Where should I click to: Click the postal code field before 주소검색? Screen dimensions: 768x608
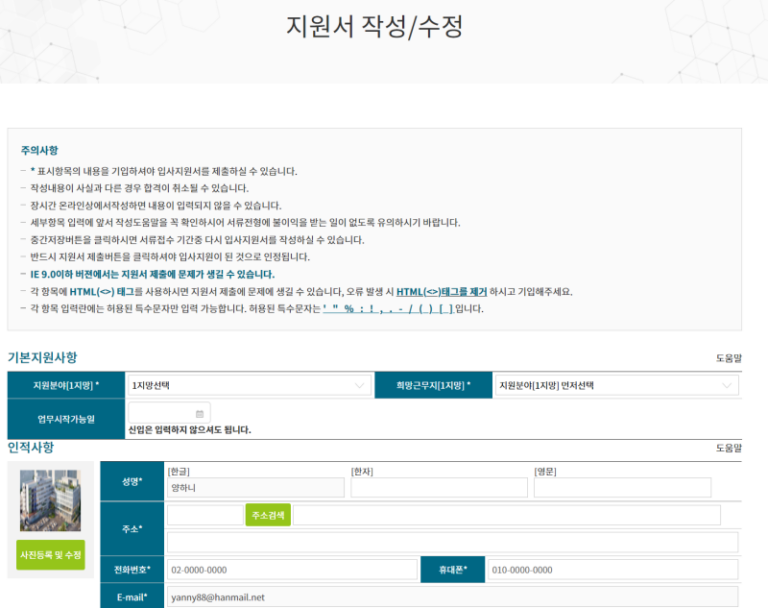coord(205,515)
